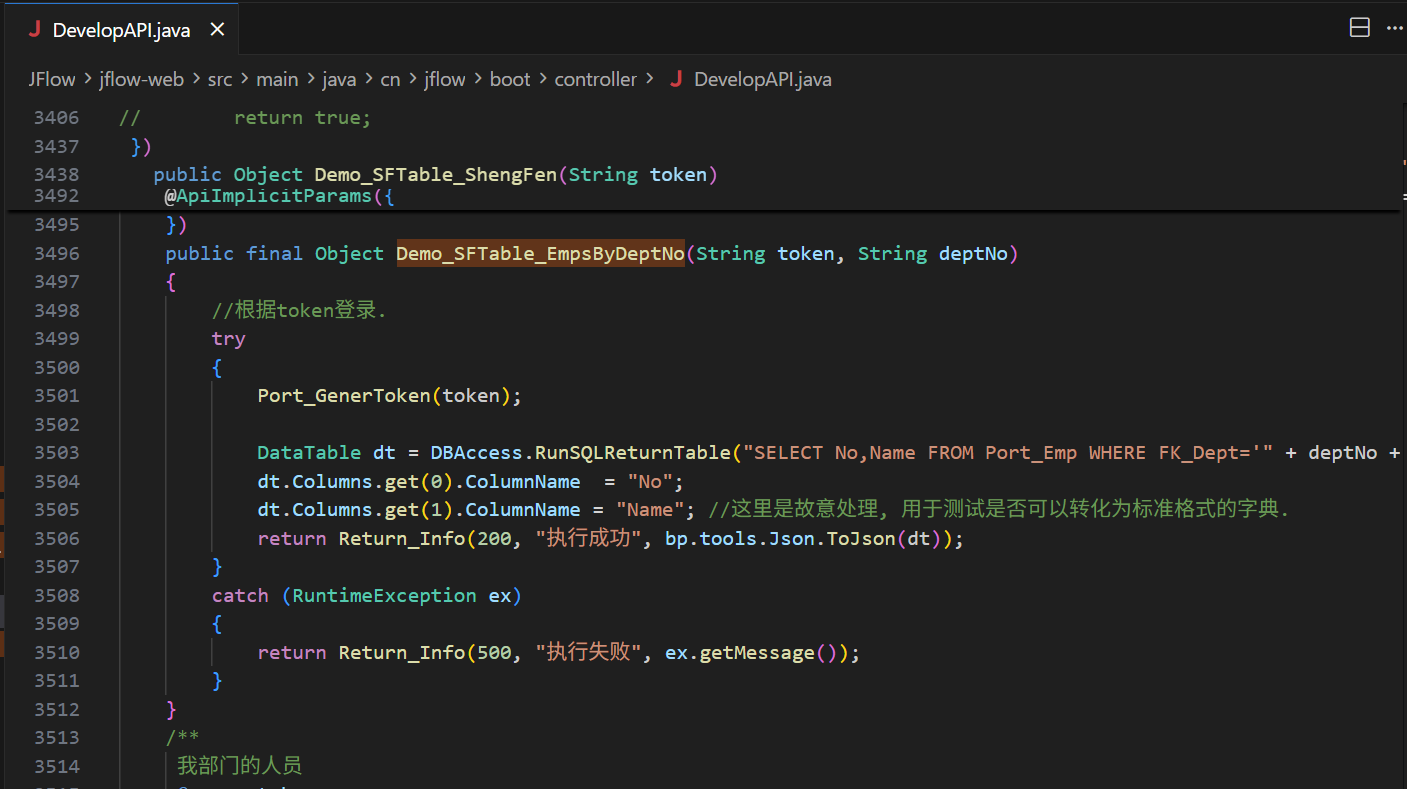The height and width of the screenshot is (789, 1407).
Task: Open the More Actions ellipsis menu
Action: pos(1394,28)
